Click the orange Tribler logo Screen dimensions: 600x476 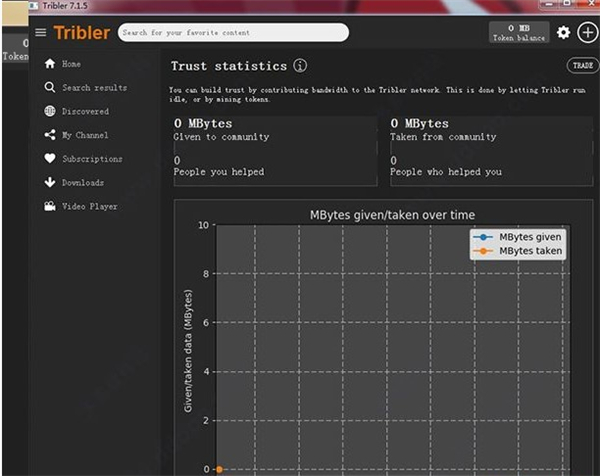pos(82,32)
